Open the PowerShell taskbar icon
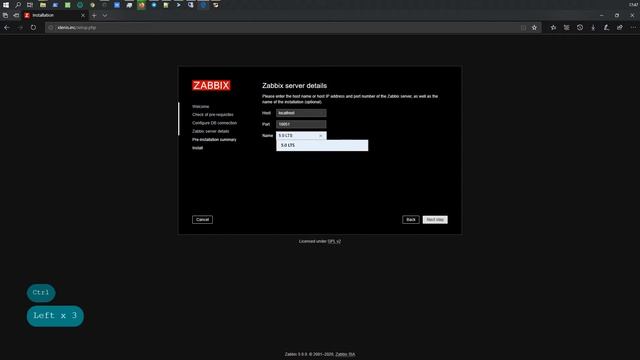This screenshot has height=360, width=640. click(x=178, y=5)
